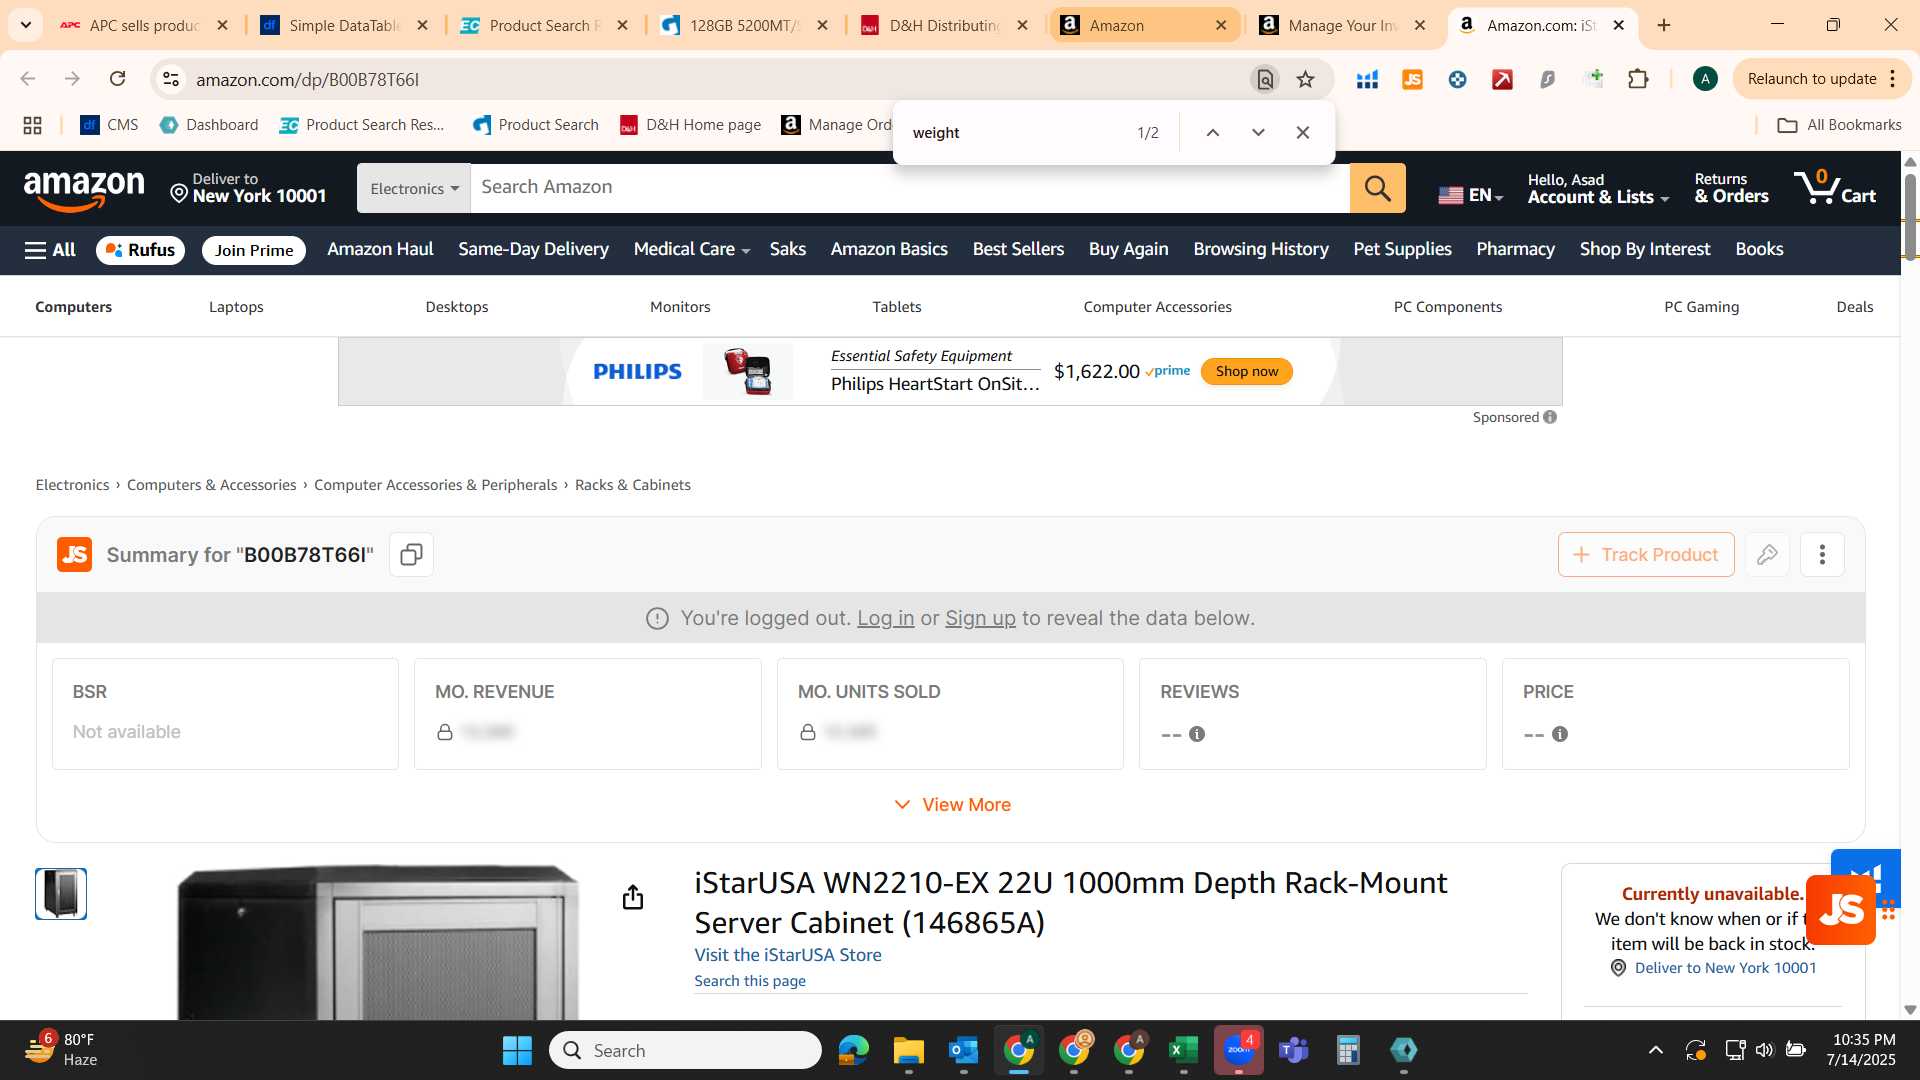The image size is (1920, 1080).
Task: Click the Windows taskbar Search box
Action: 685,1050
